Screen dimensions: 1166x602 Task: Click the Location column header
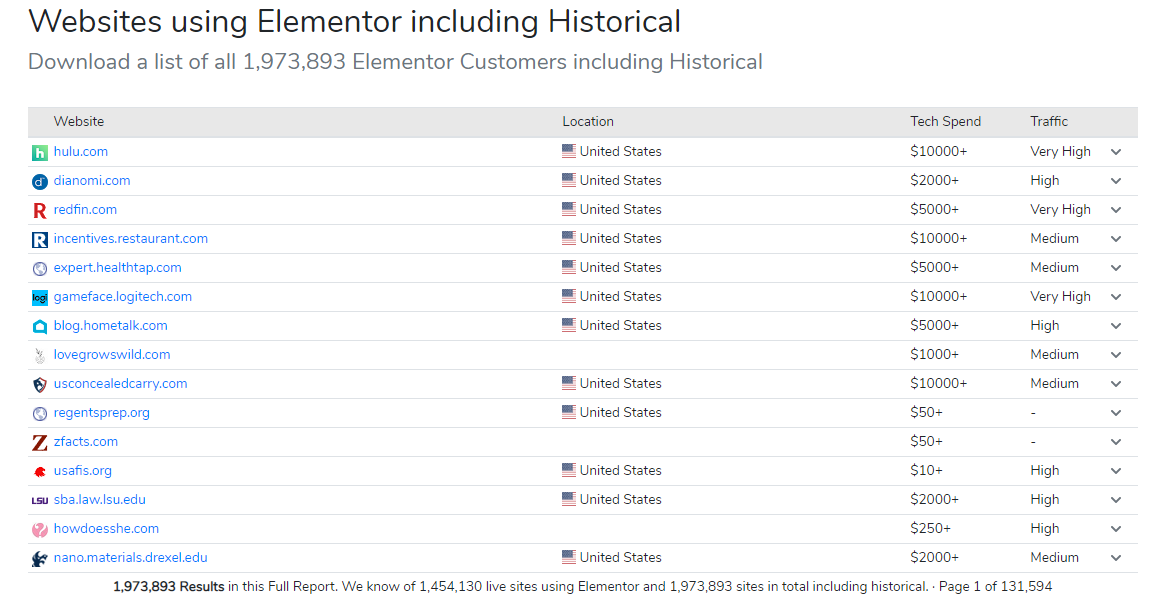[x=588, y=122]
